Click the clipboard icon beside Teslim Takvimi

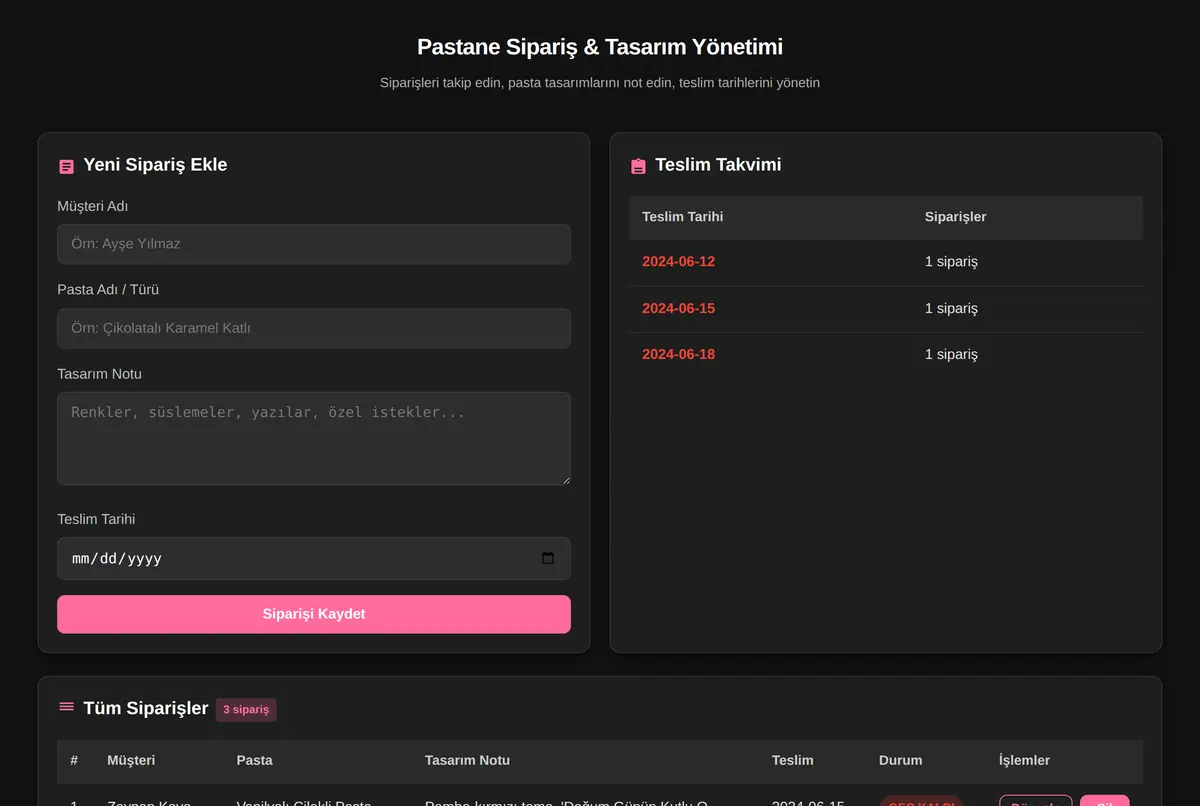click(638, 166)
